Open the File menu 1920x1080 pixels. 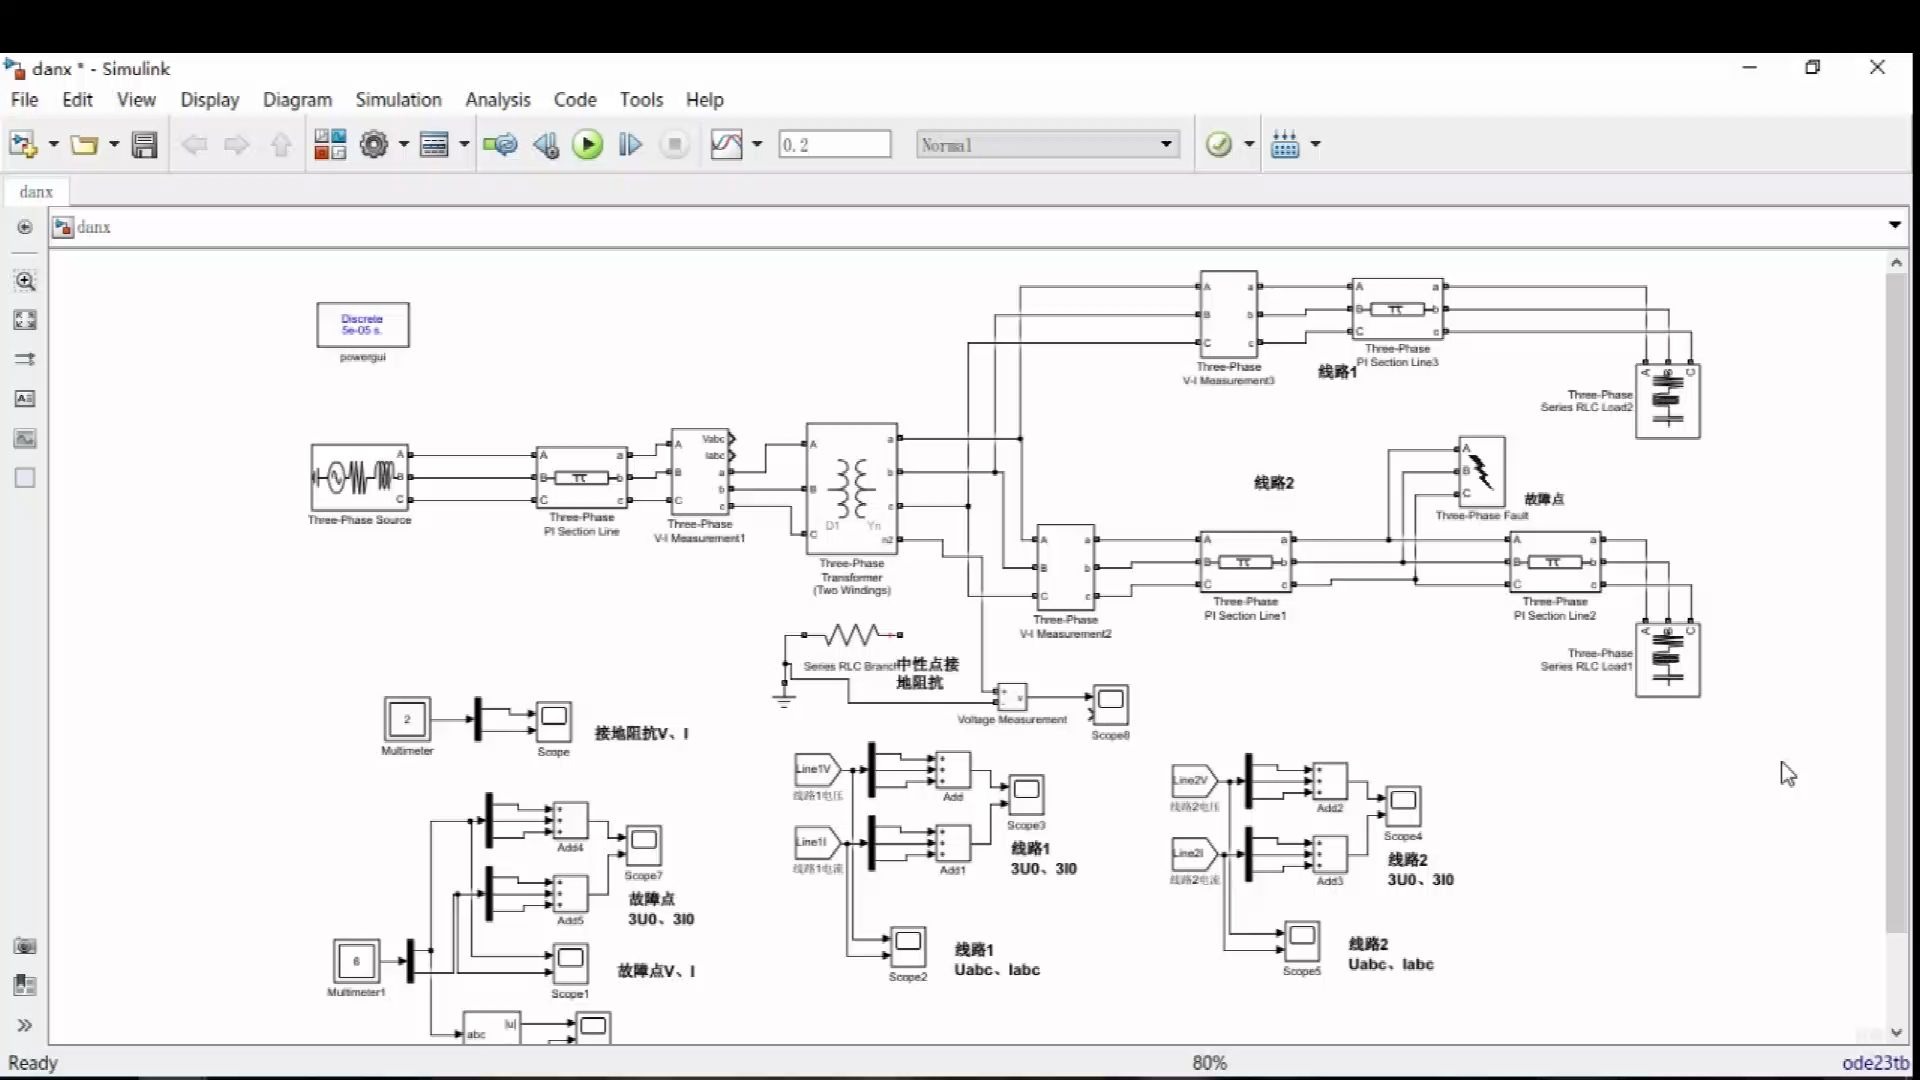tap(24, 100)
